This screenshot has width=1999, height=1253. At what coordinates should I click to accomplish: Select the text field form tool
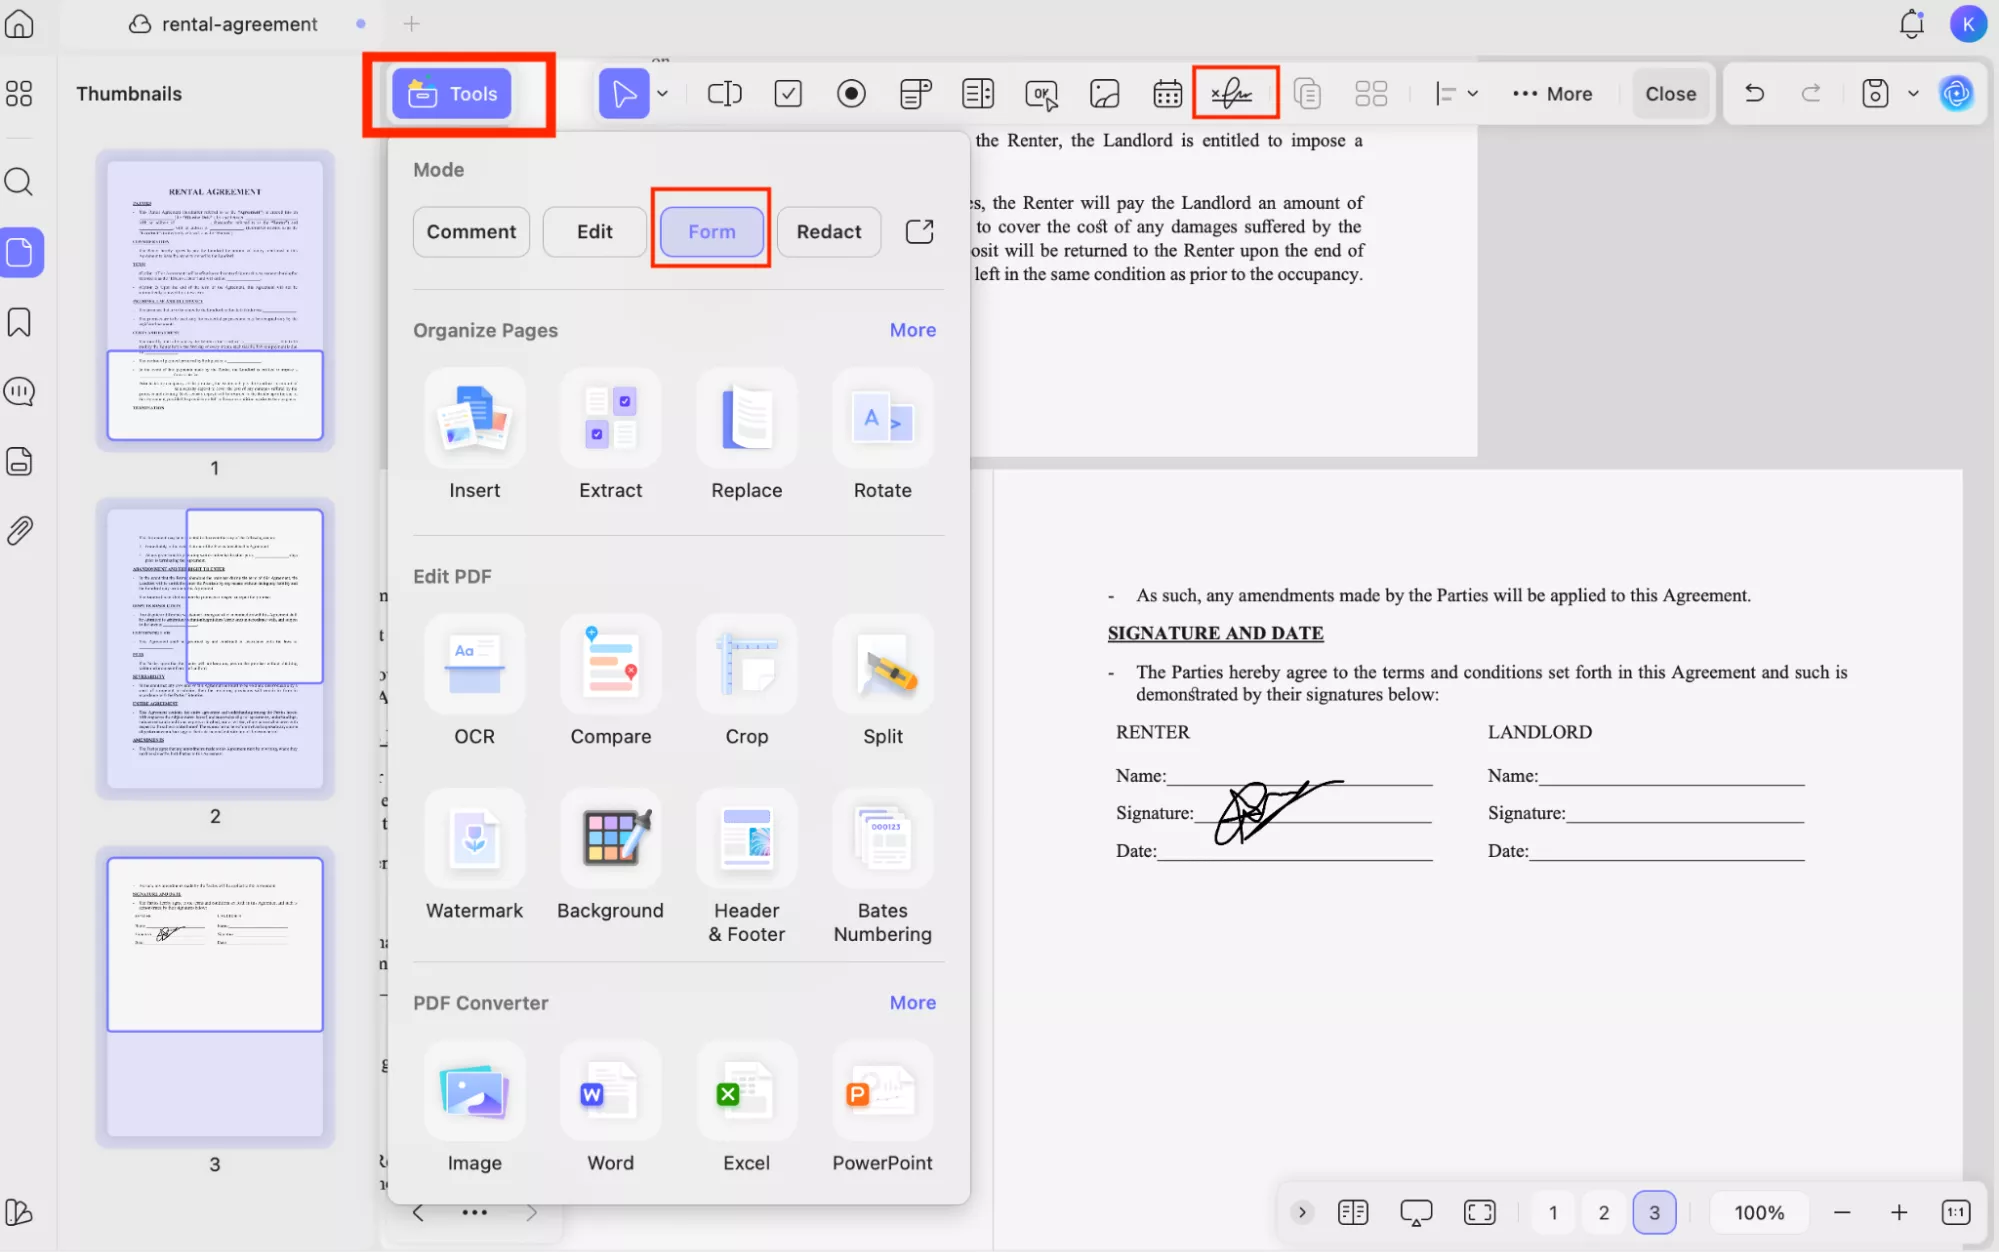(724, 93)
